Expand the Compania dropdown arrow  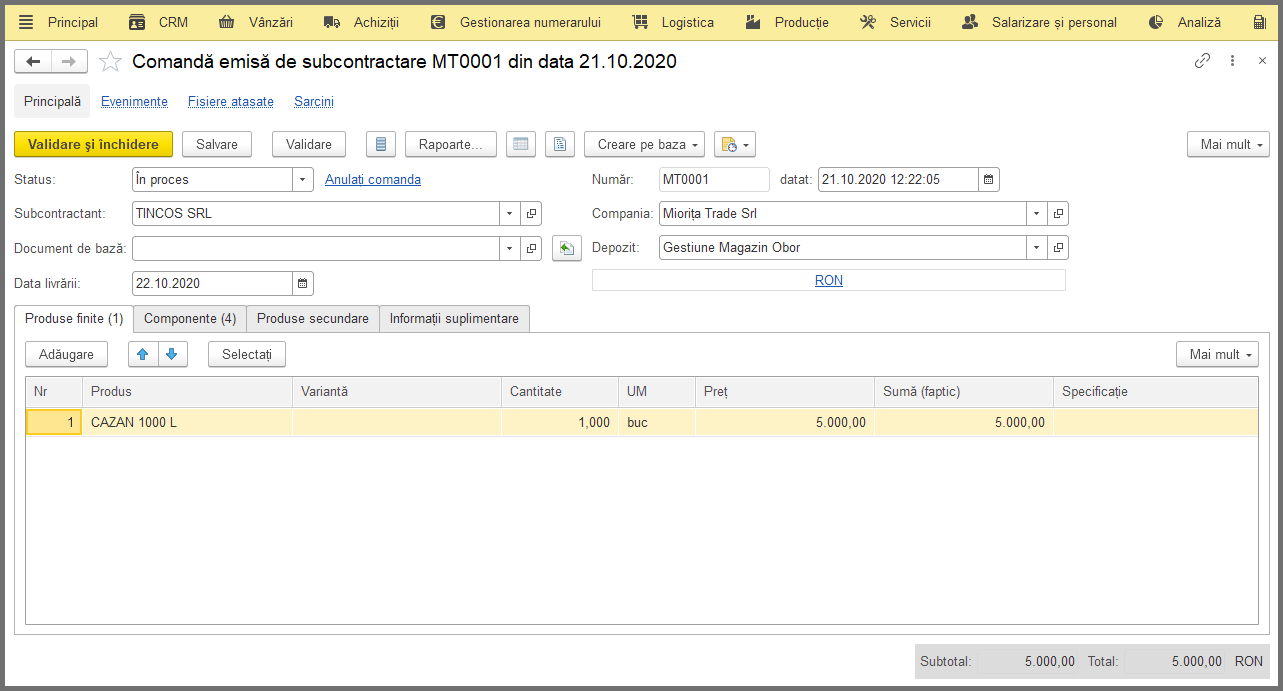1037,214
